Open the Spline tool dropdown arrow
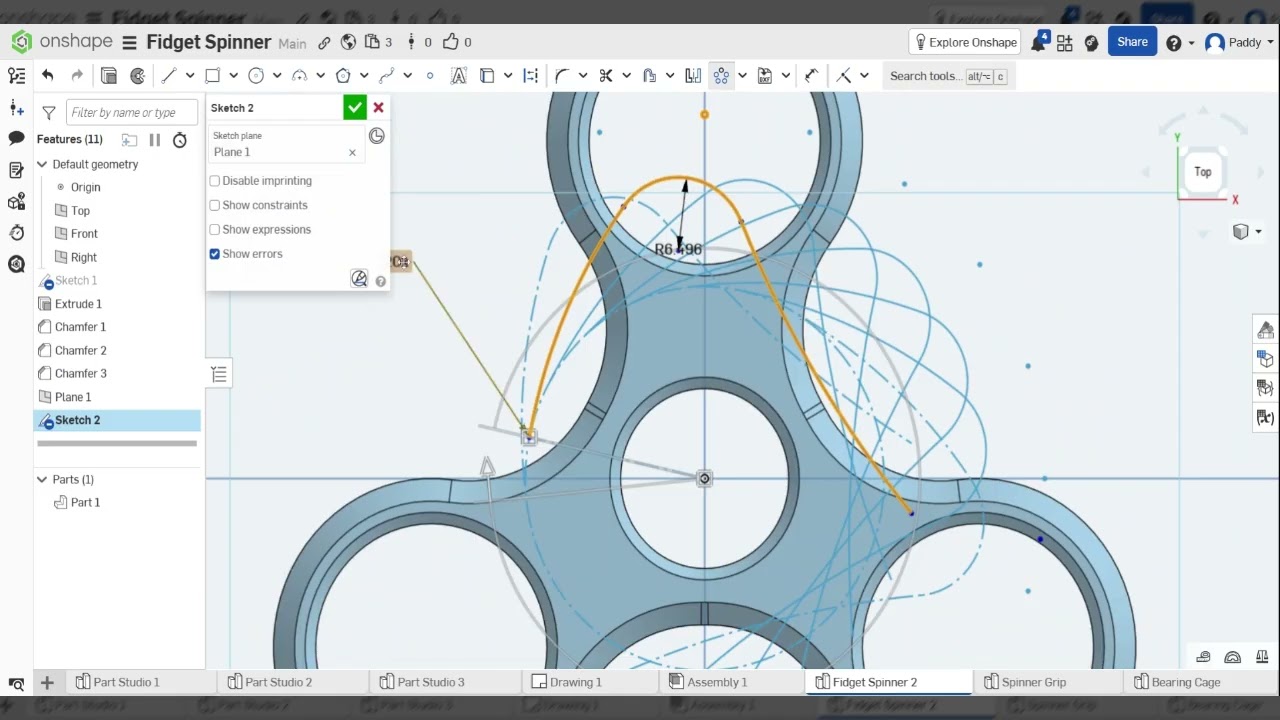Viewport: 1280px width, 720px height. point(408,76)
